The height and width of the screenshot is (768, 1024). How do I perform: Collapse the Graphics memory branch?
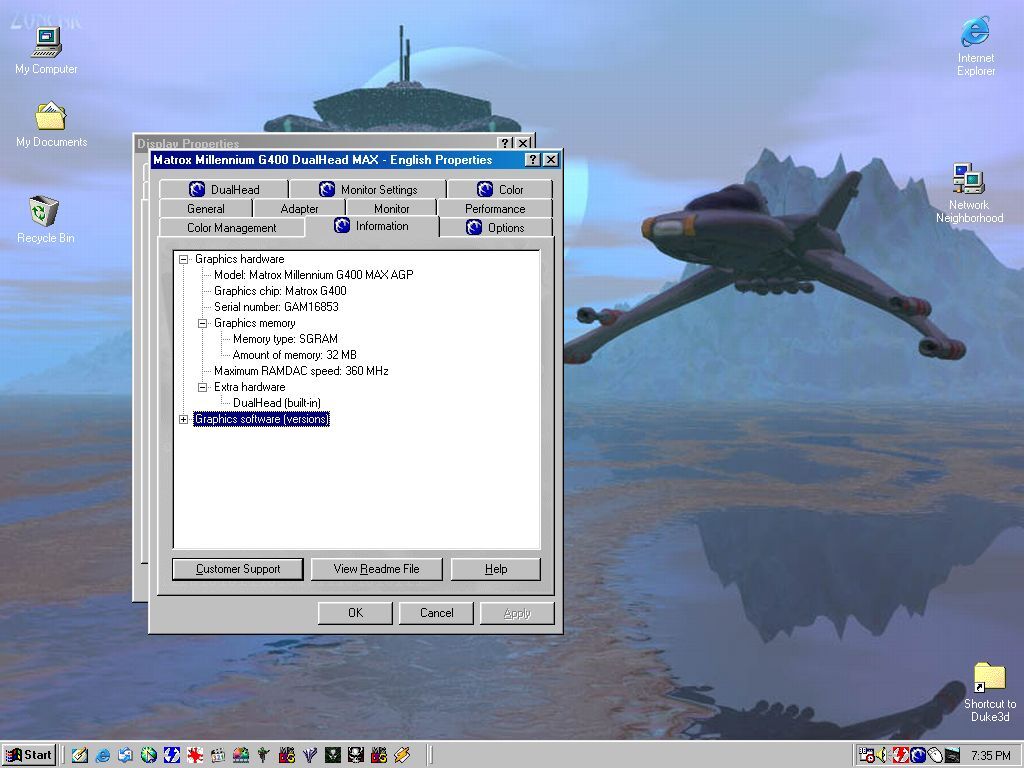pyautogui.click(x=202, y=323)
